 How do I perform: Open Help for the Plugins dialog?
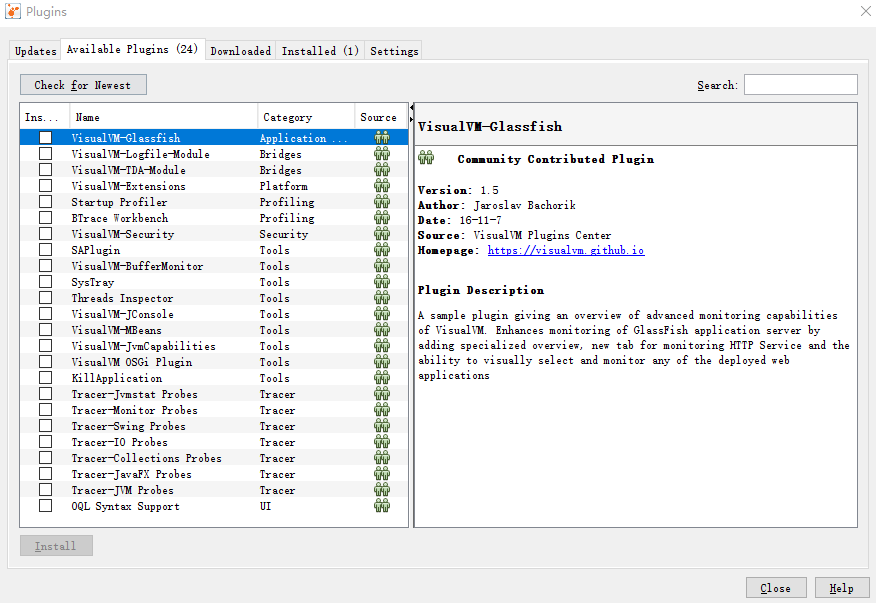pos(842,588)
